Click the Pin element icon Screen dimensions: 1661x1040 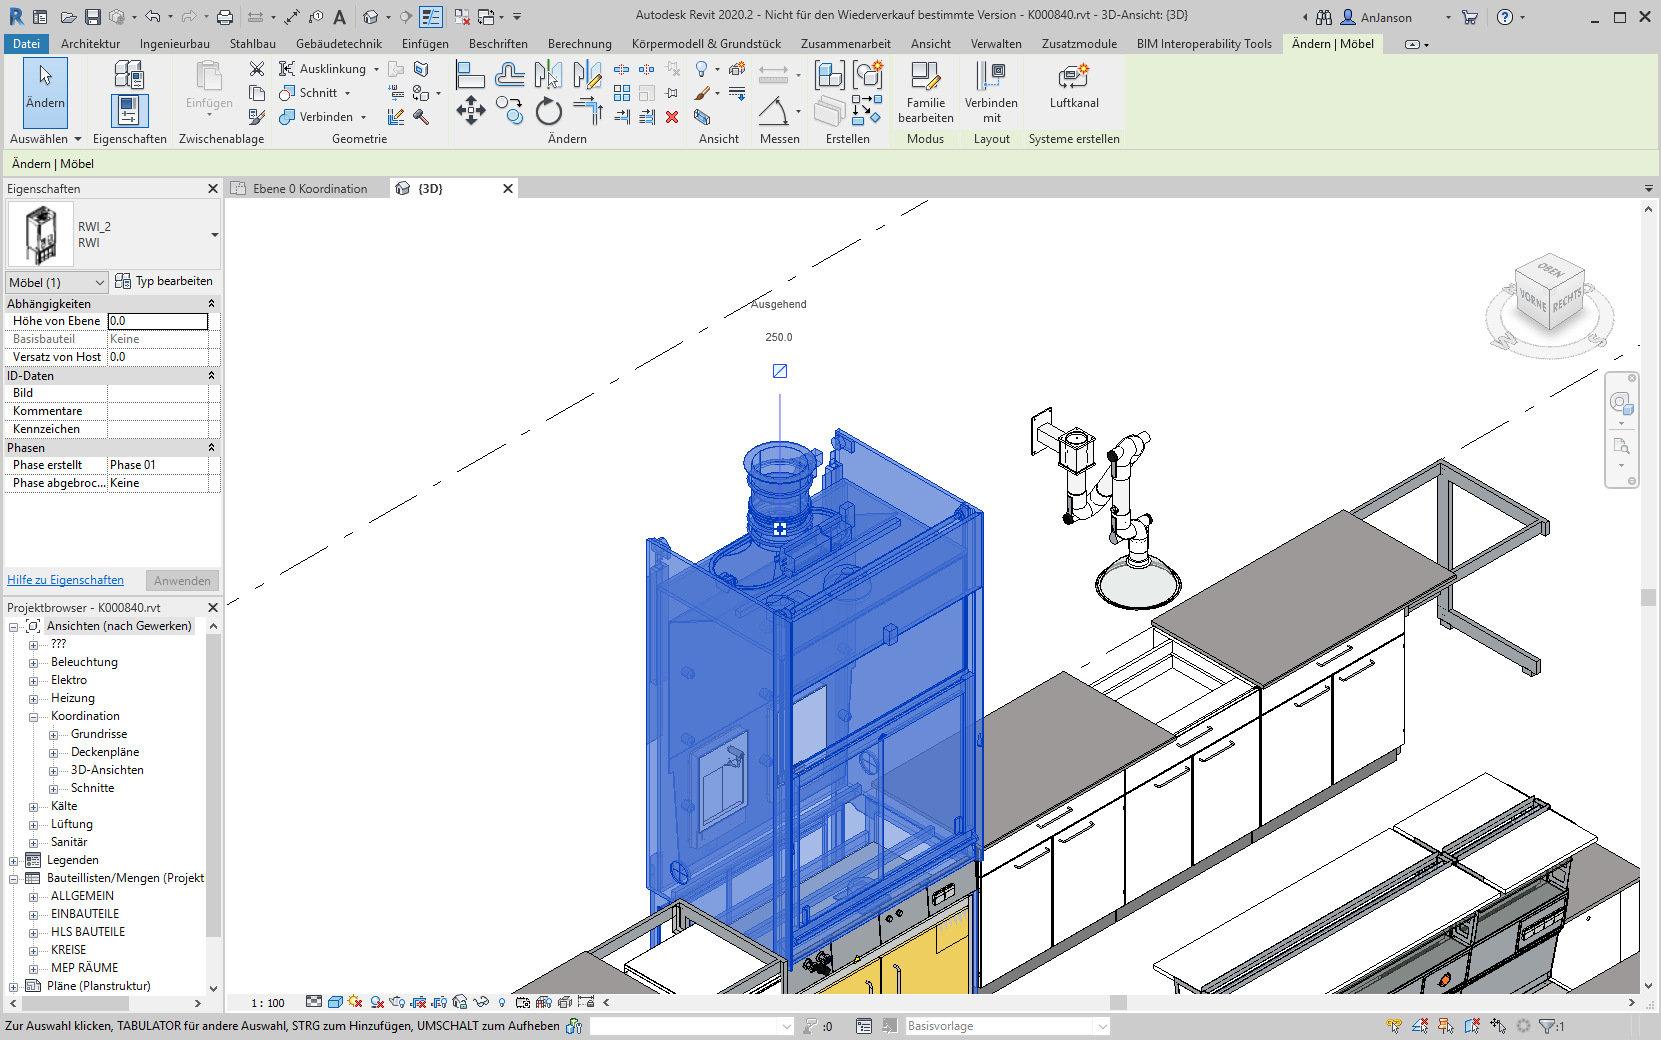coord(672,93)
